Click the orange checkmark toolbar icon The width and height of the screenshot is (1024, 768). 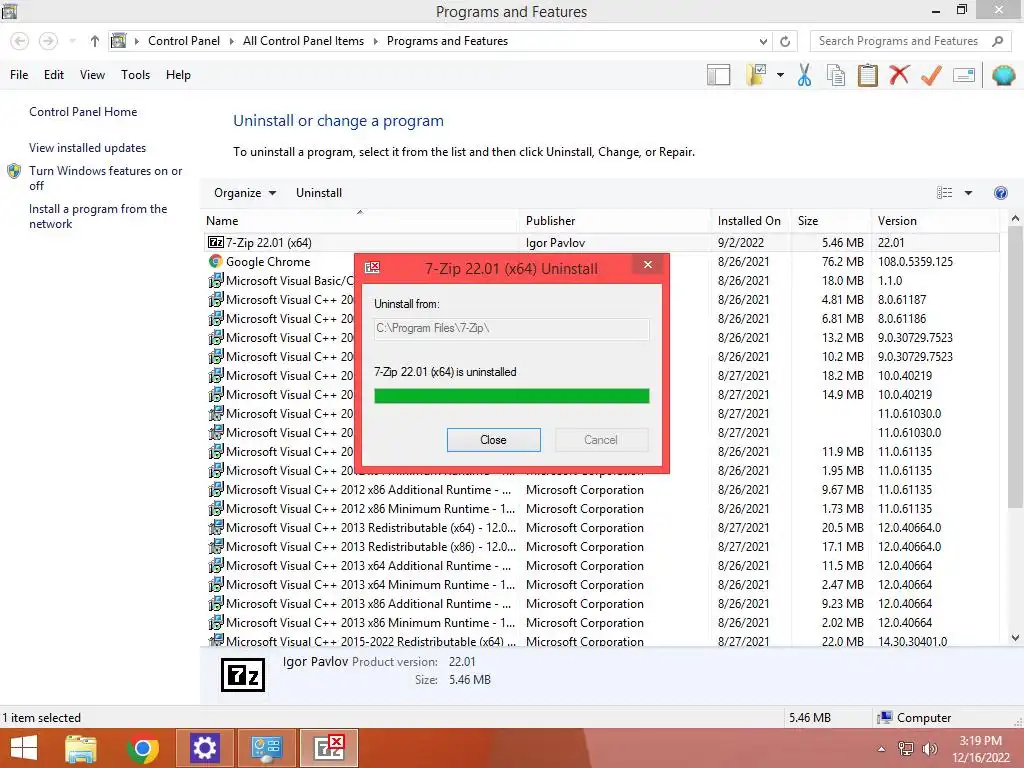coord(931,75)
